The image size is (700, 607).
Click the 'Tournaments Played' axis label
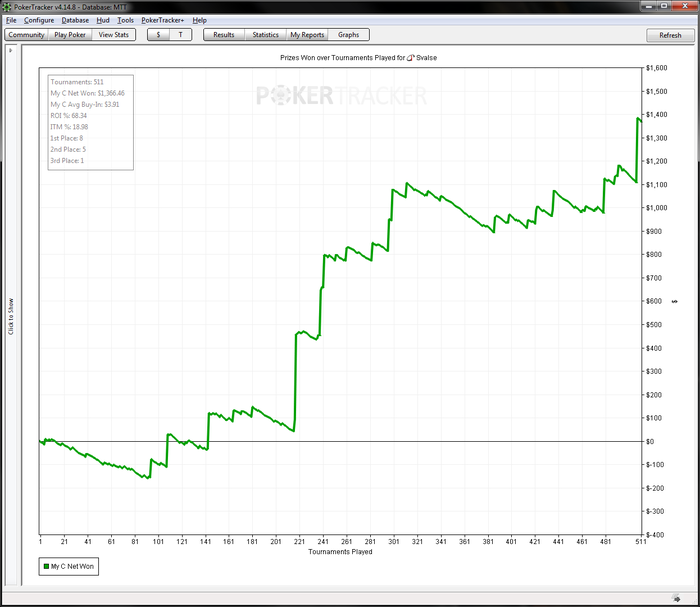click(x=340, y=552)
